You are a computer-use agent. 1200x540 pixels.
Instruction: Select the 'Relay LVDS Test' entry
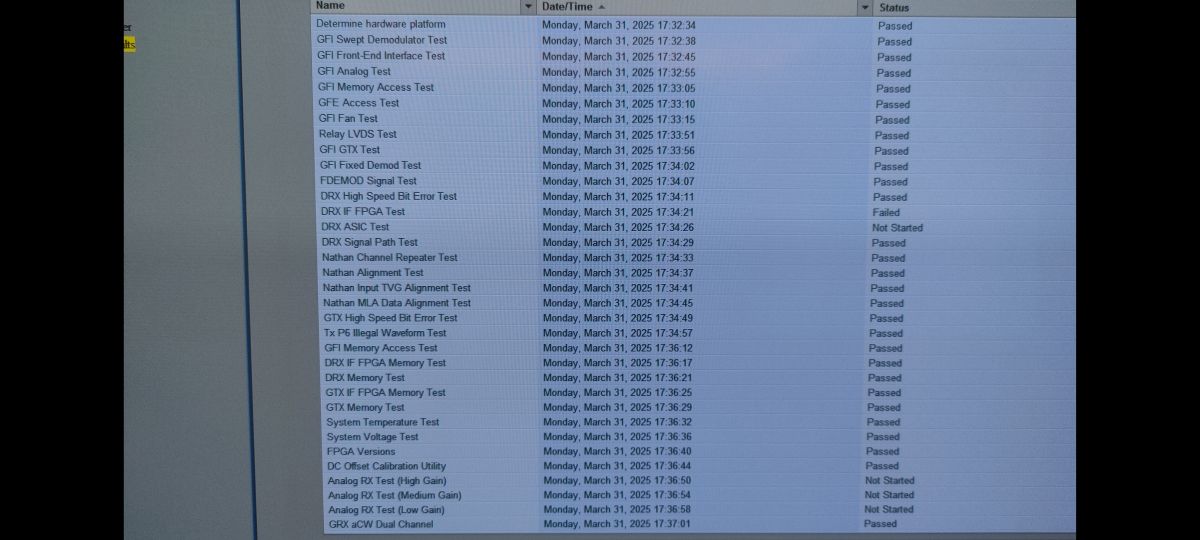point(358,134)
